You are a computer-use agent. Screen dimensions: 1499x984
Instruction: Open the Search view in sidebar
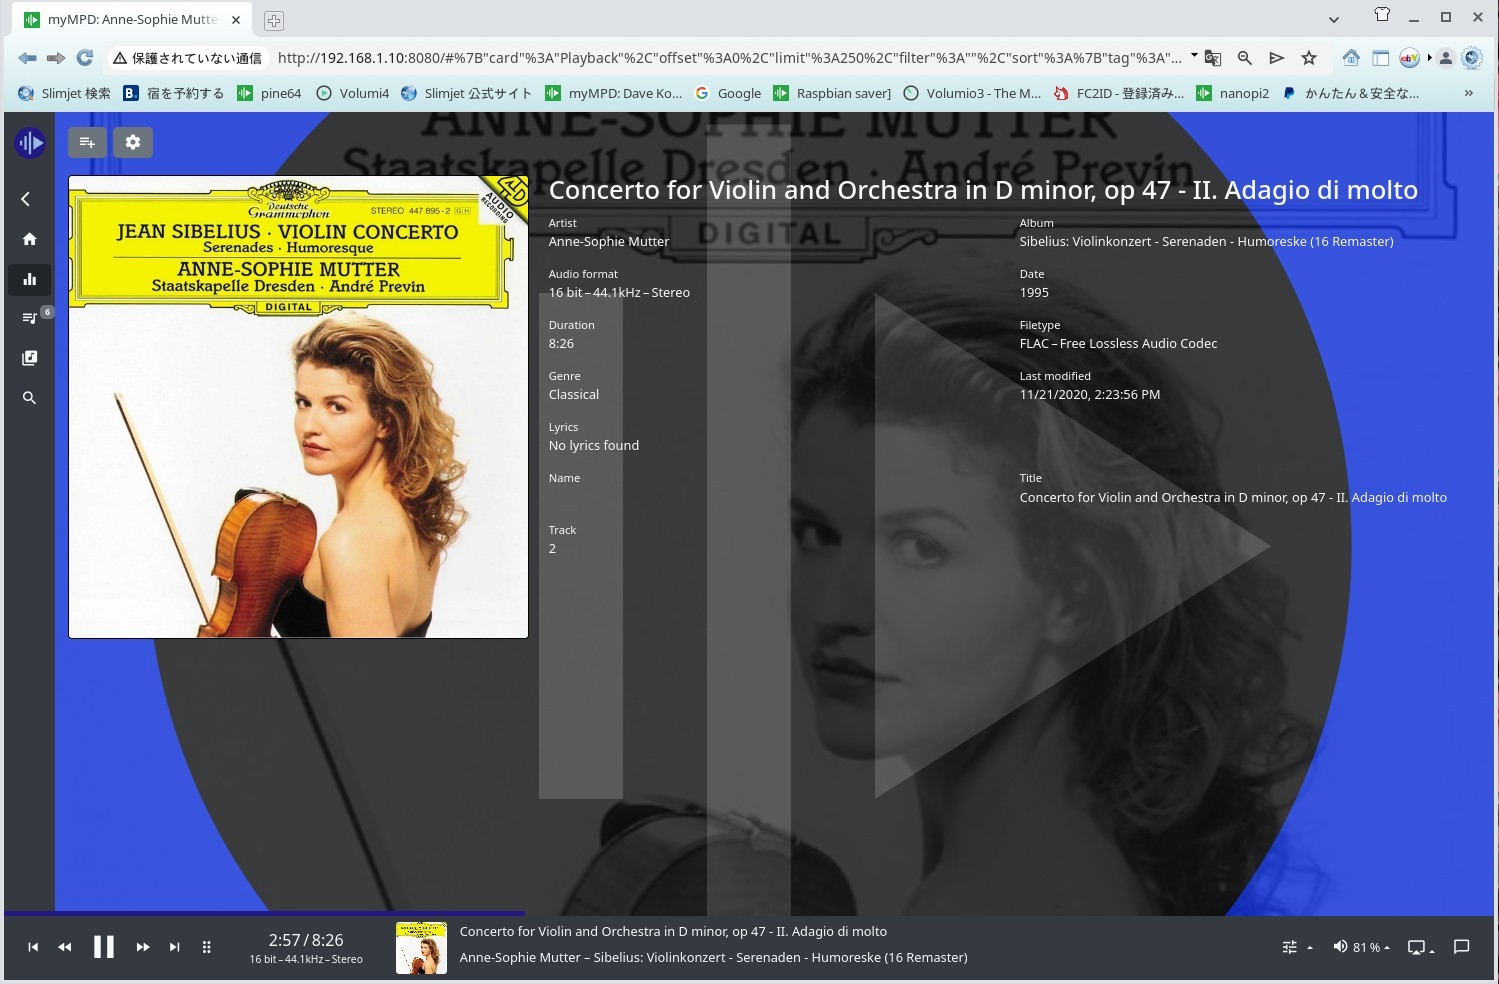[x=29, y=398]
